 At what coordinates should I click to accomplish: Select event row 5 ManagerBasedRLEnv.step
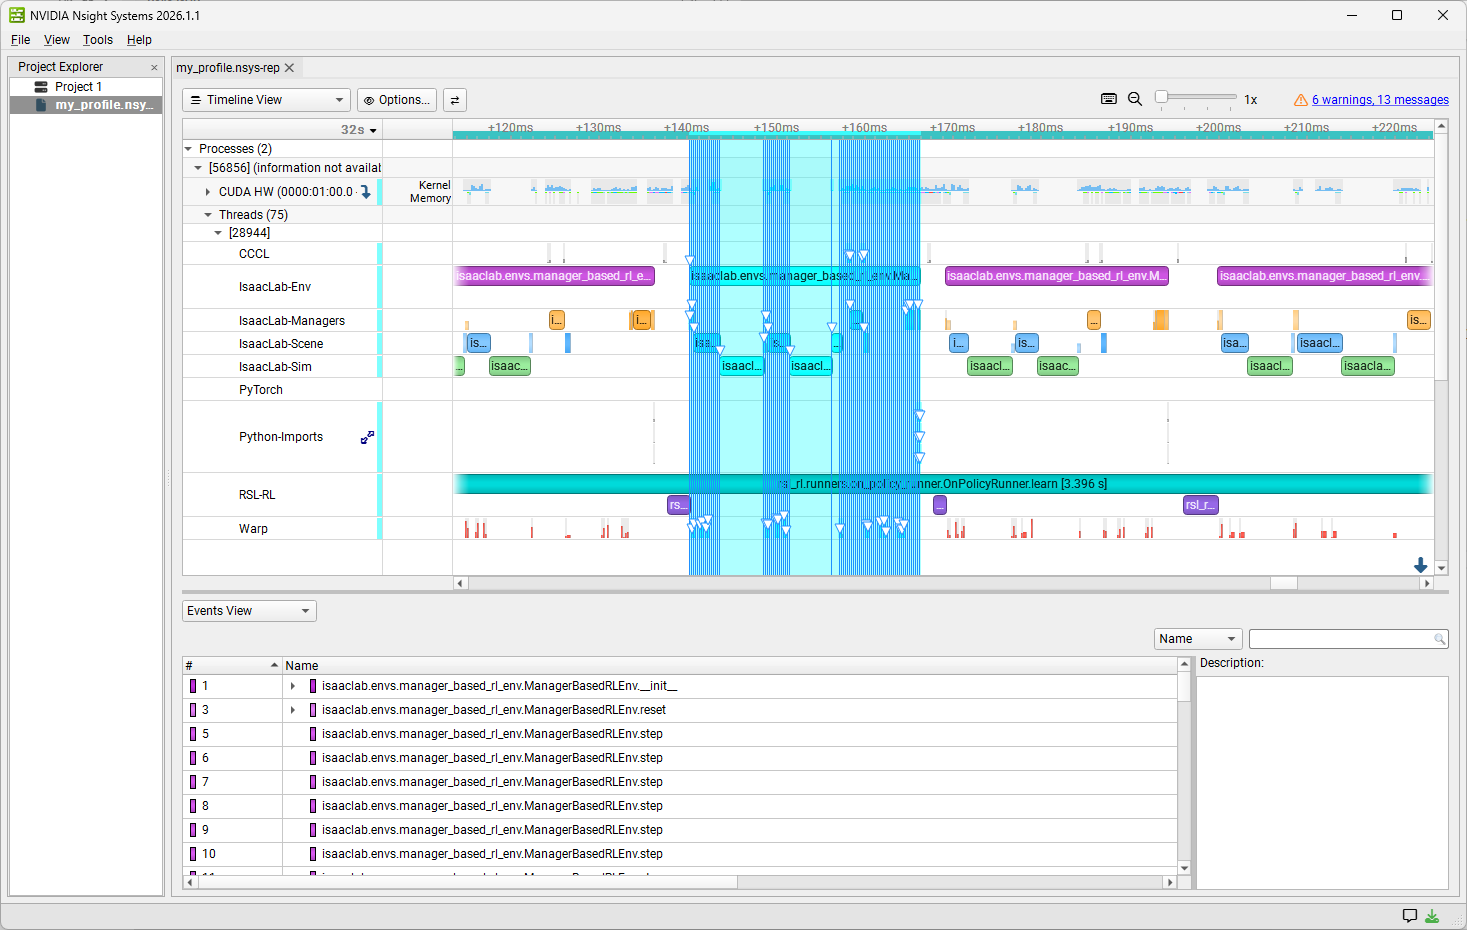point(680,734)
